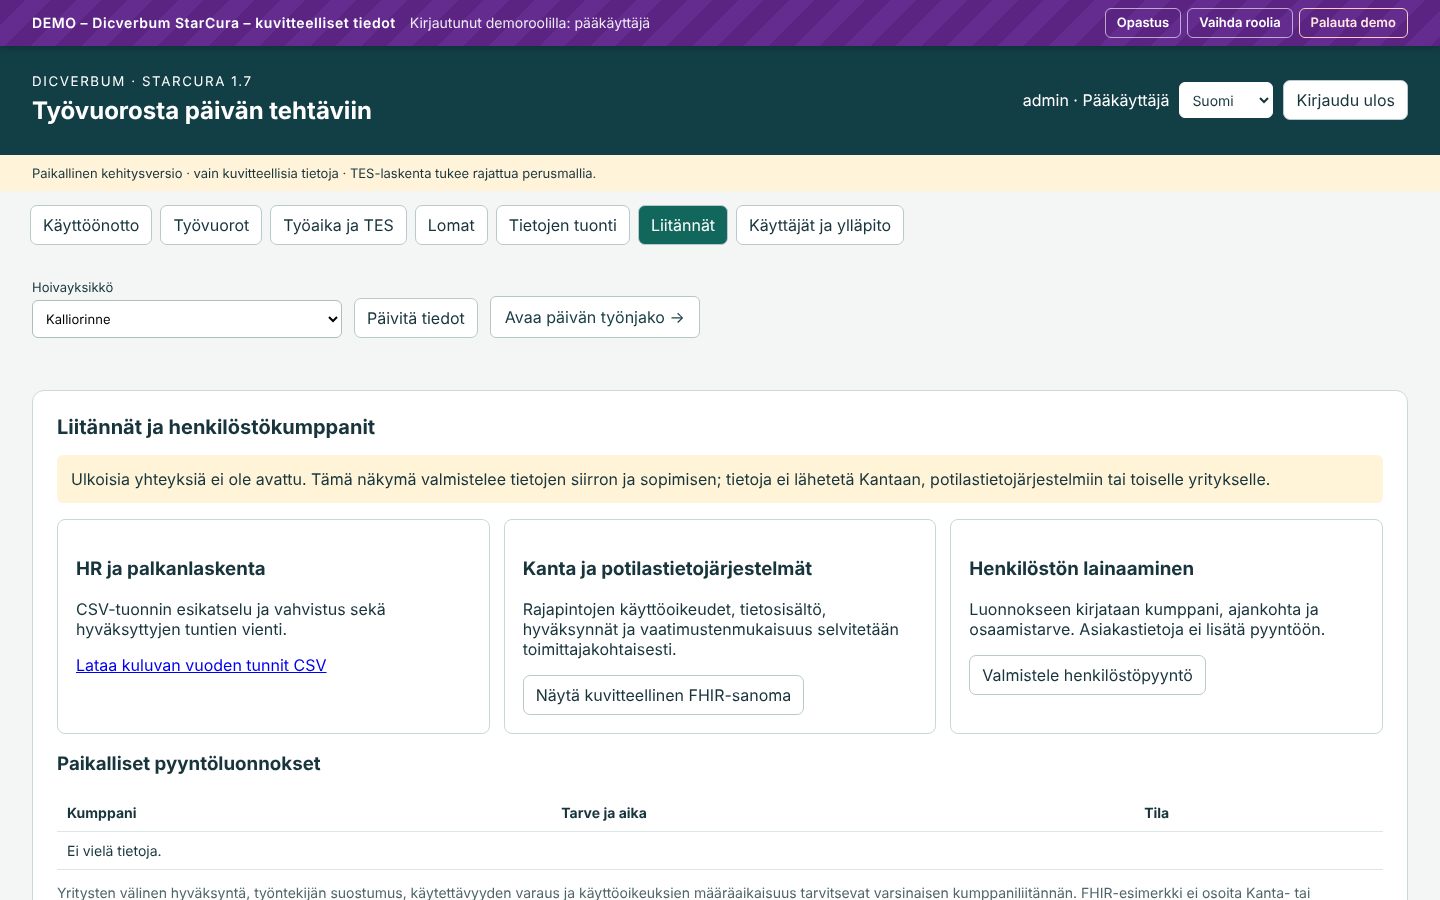Viewport: 1440px width, 900px height.
Task: Open the Työvuorot tab
Action: (211, 225)
